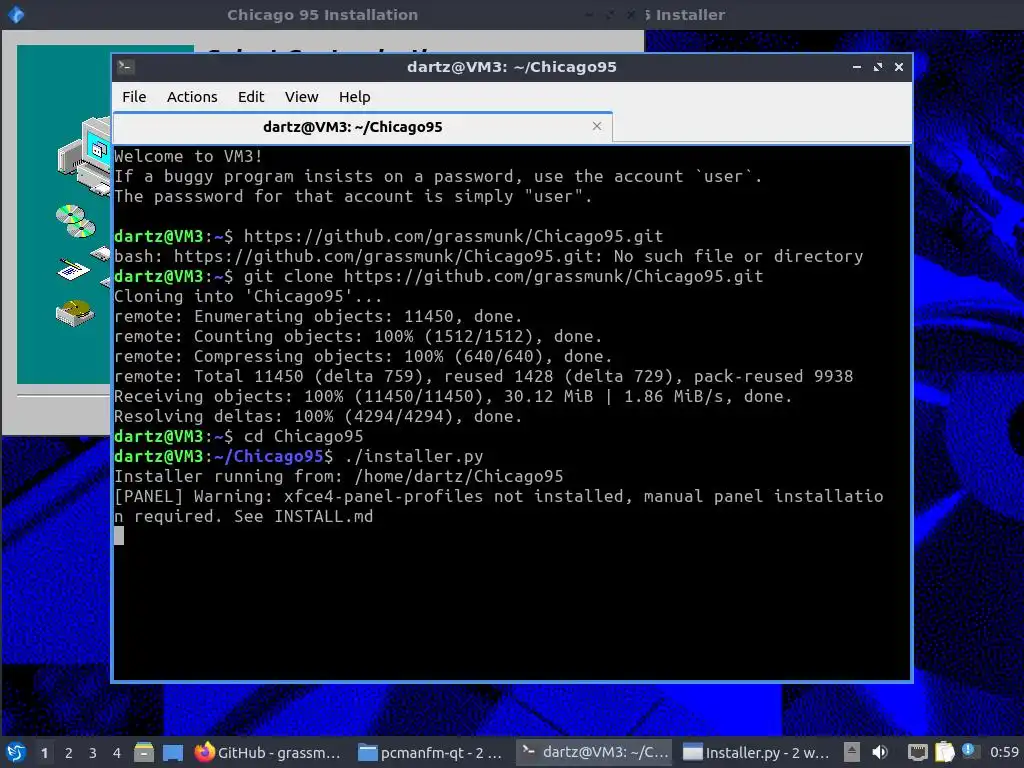Click the 'Installer running from:' output line
The height and width of the screenshot is (768, 1024).
pos(339,476)
